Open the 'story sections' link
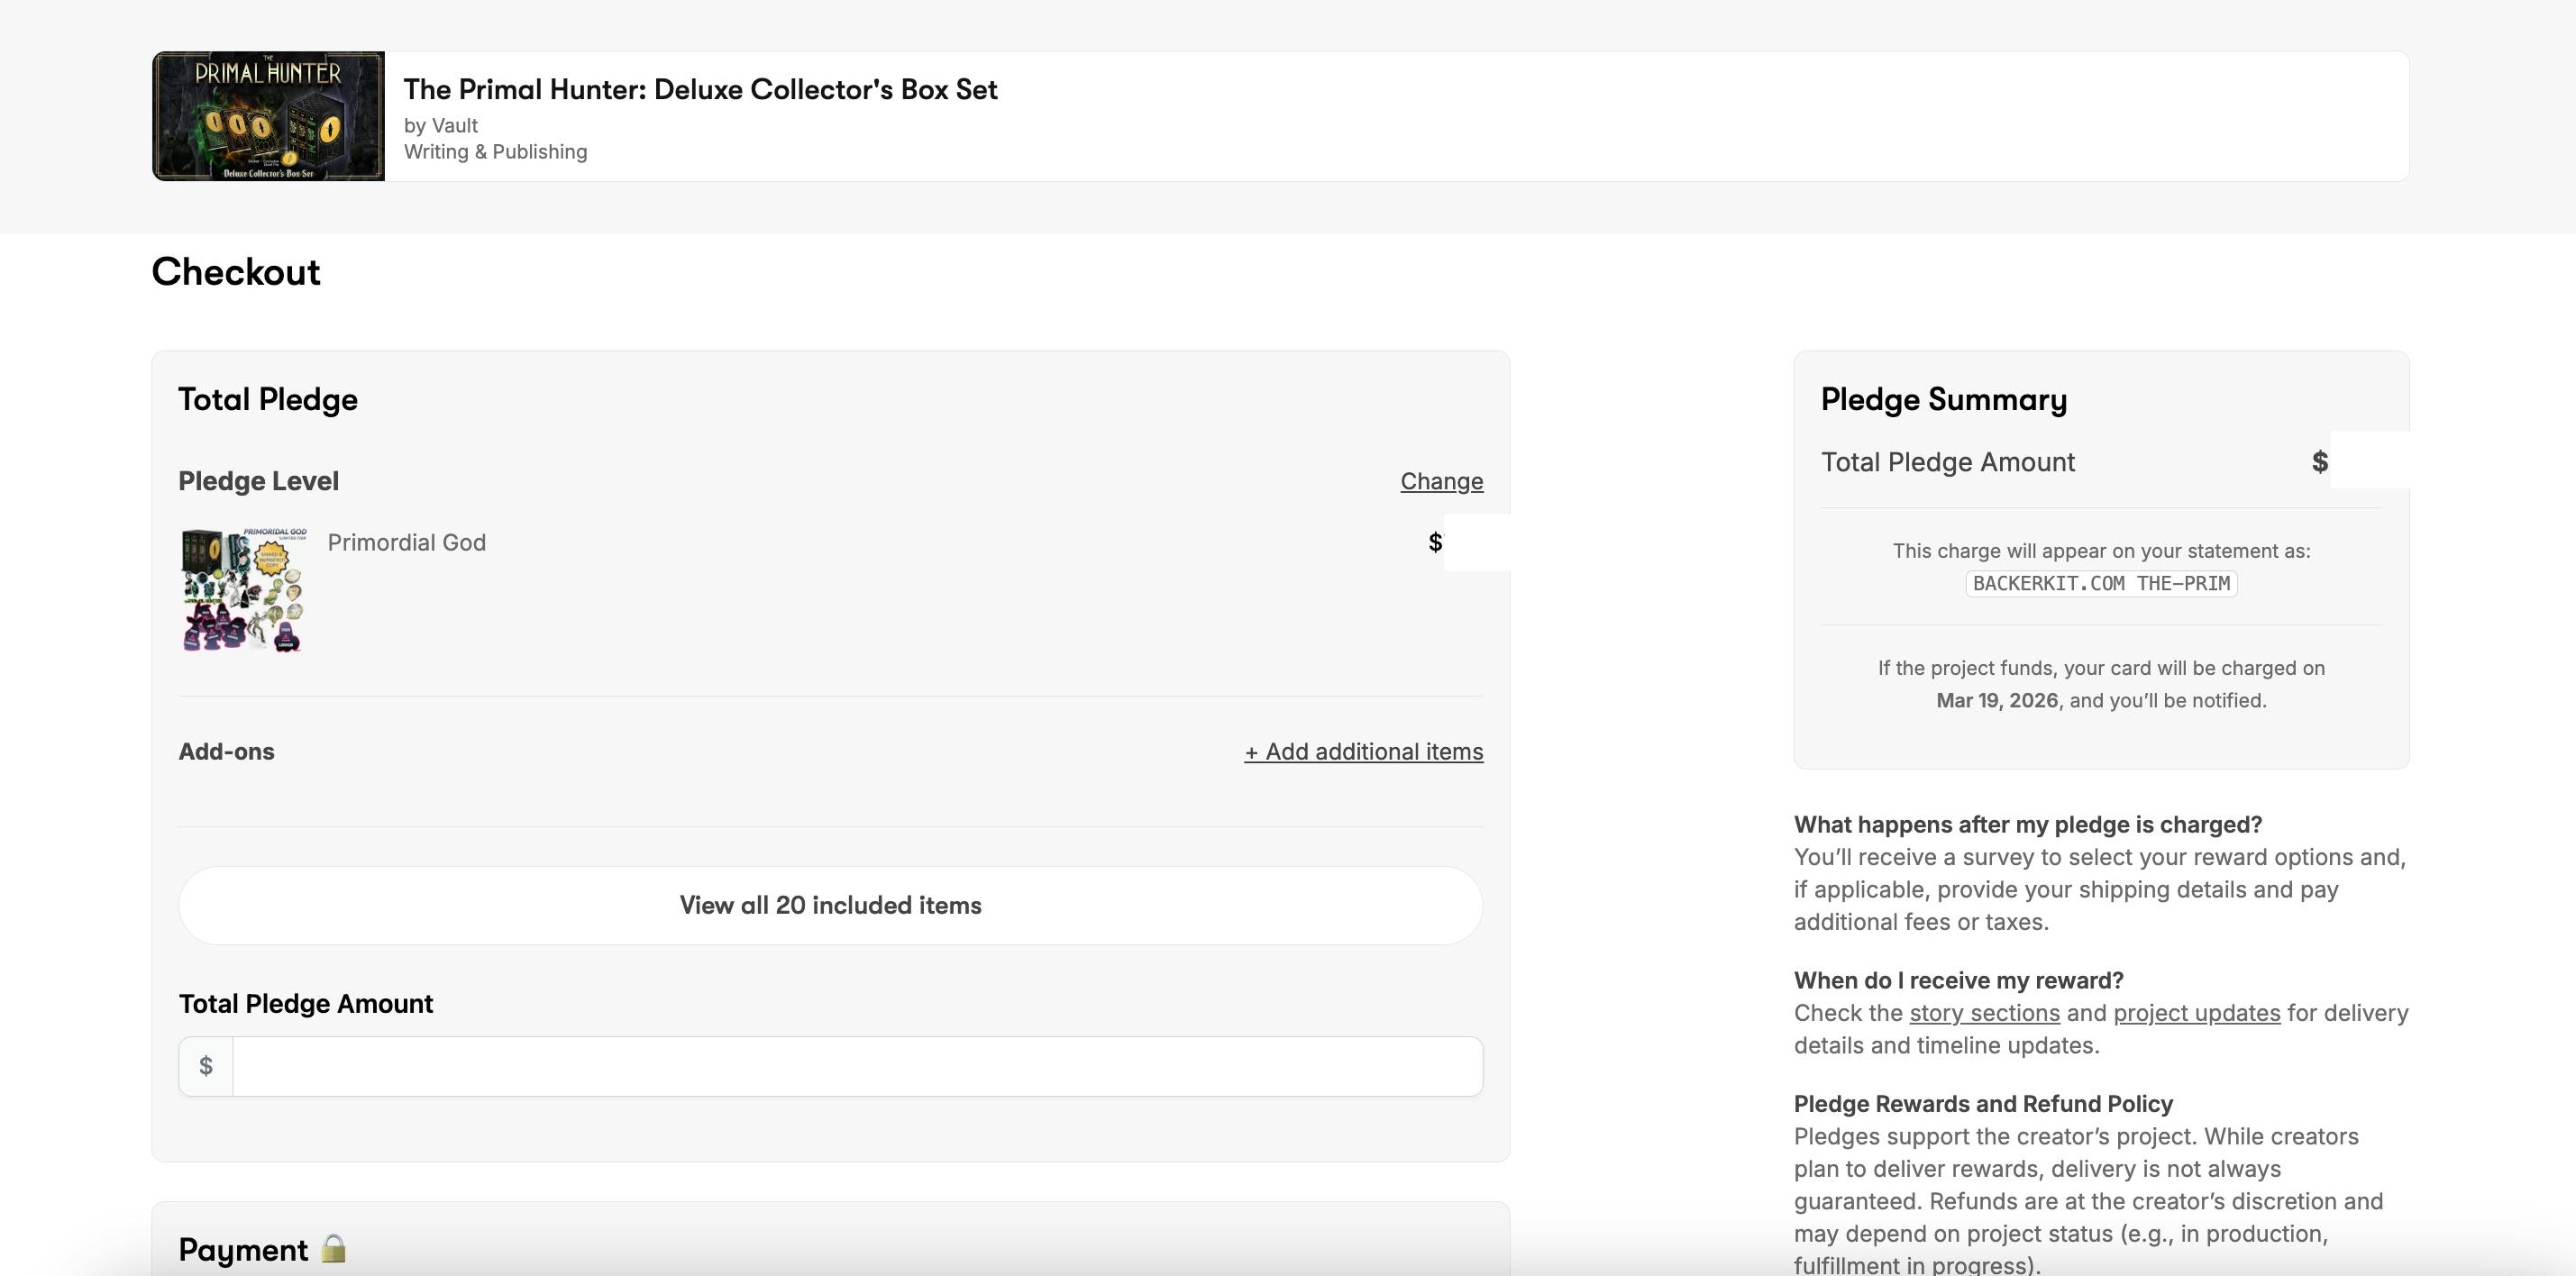This screenshot has width=2576, height=1276. pos(1984,1013)
